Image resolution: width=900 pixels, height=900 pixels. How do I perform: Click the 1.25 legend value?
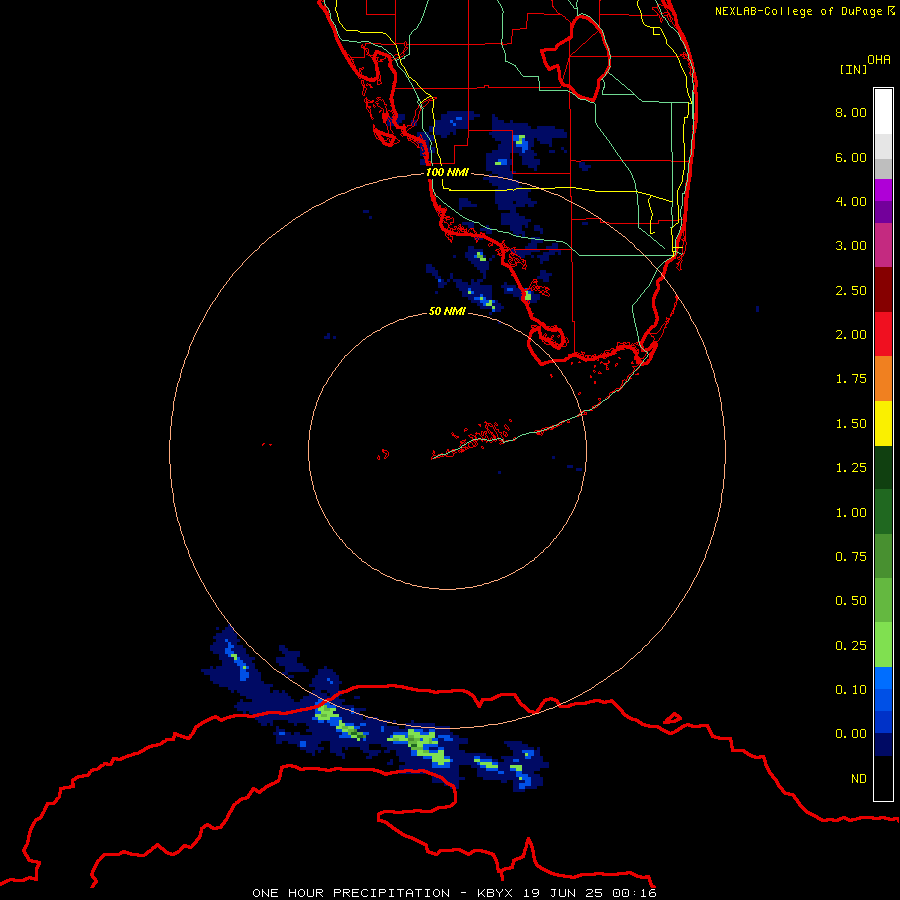(x=851, y=468)
